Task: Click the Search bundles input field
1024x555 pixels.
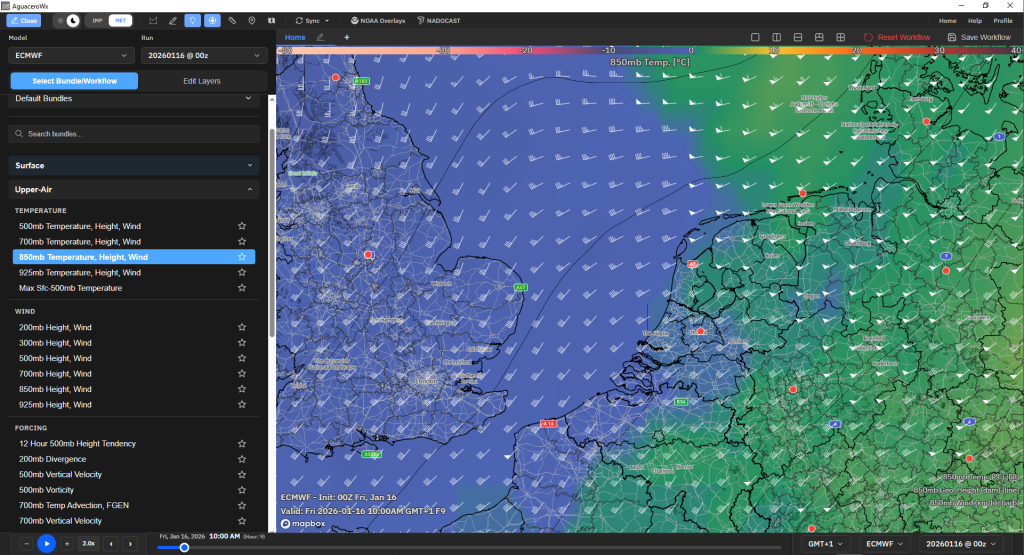Action: pyautogui.click(x=134, y=134)
